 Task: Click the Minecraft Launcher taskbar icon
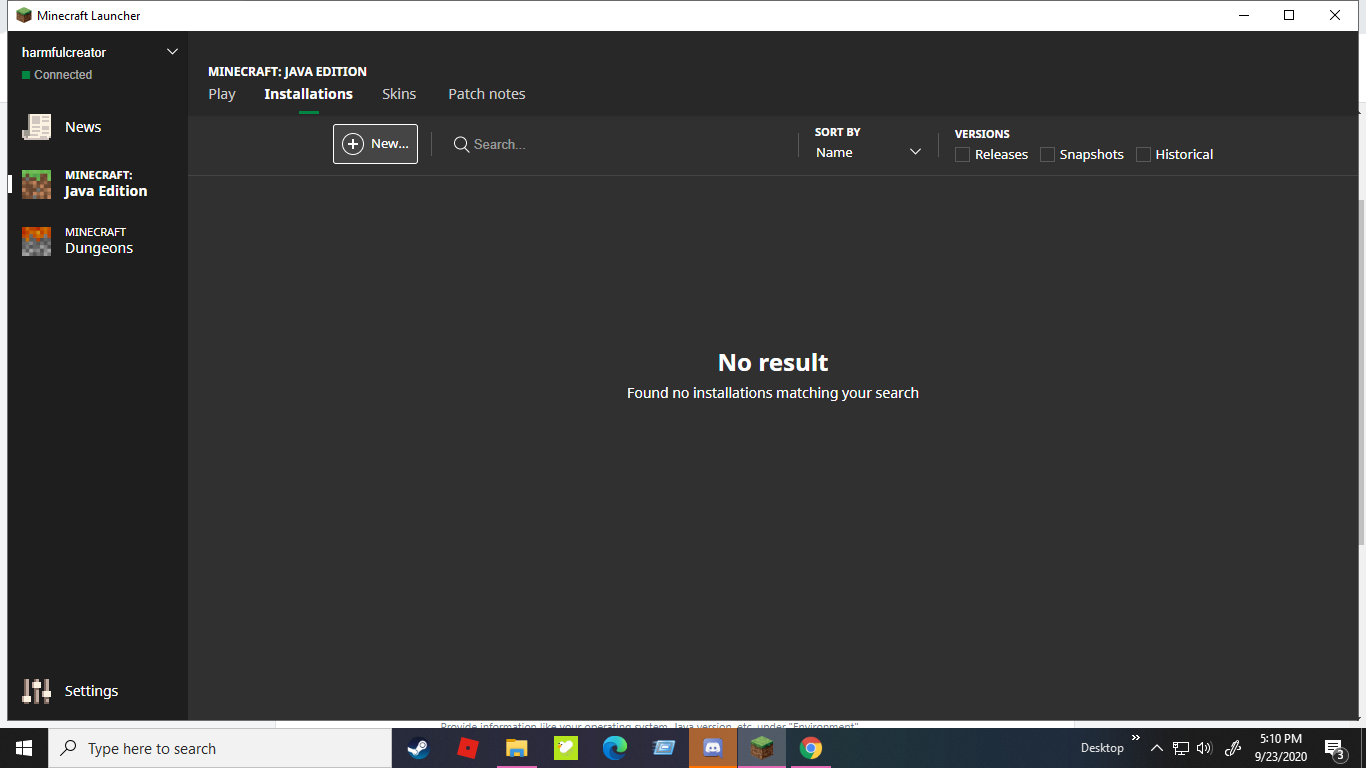[762, 748]
